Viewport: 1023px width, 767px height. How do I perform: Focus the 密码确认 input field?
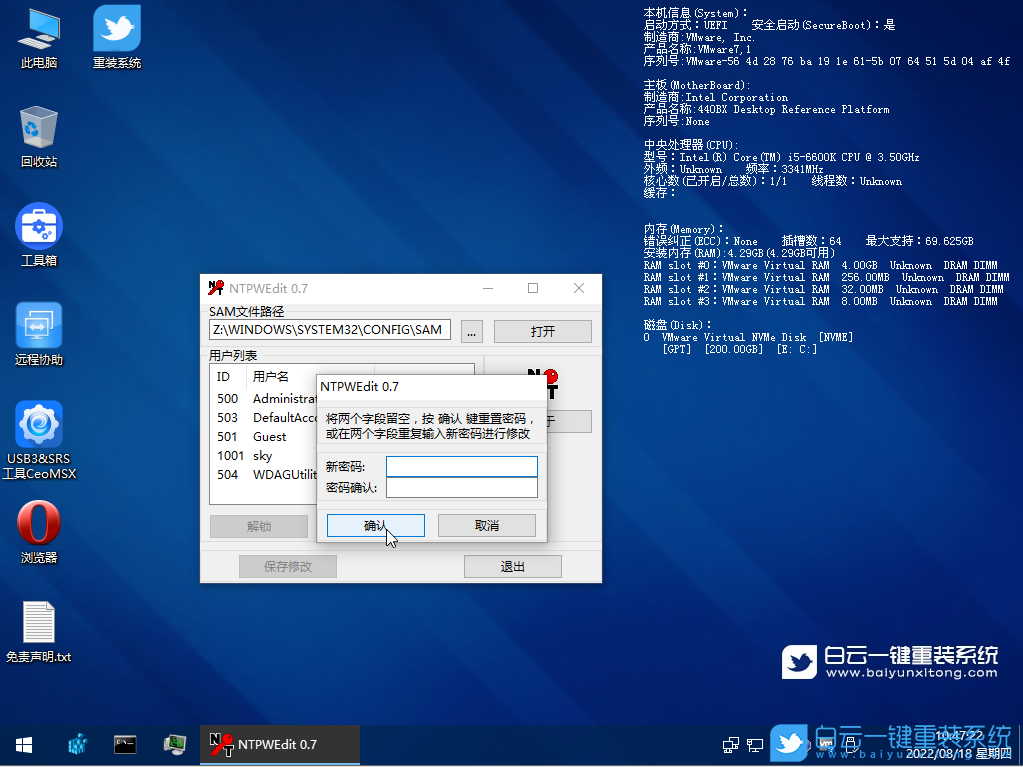pos(461,488)
